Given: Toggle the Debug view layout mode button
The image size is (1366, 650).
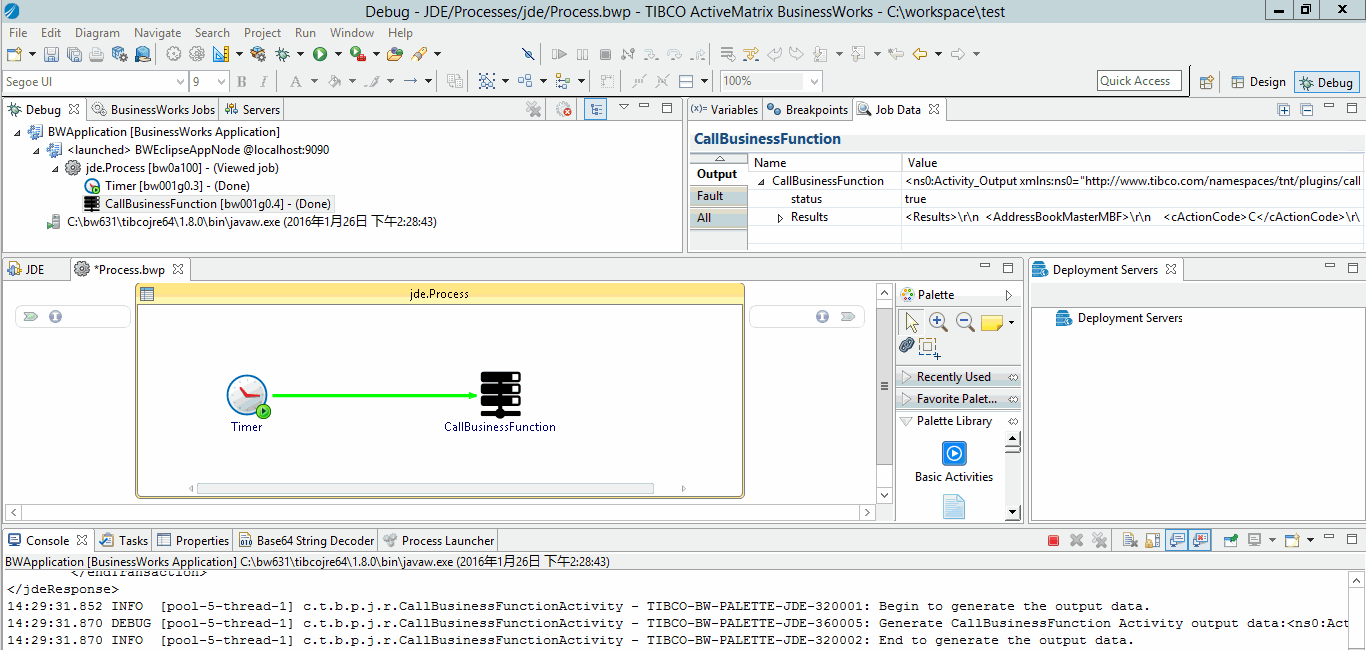Looking at the screenshot, I should [x=595, y=109].
